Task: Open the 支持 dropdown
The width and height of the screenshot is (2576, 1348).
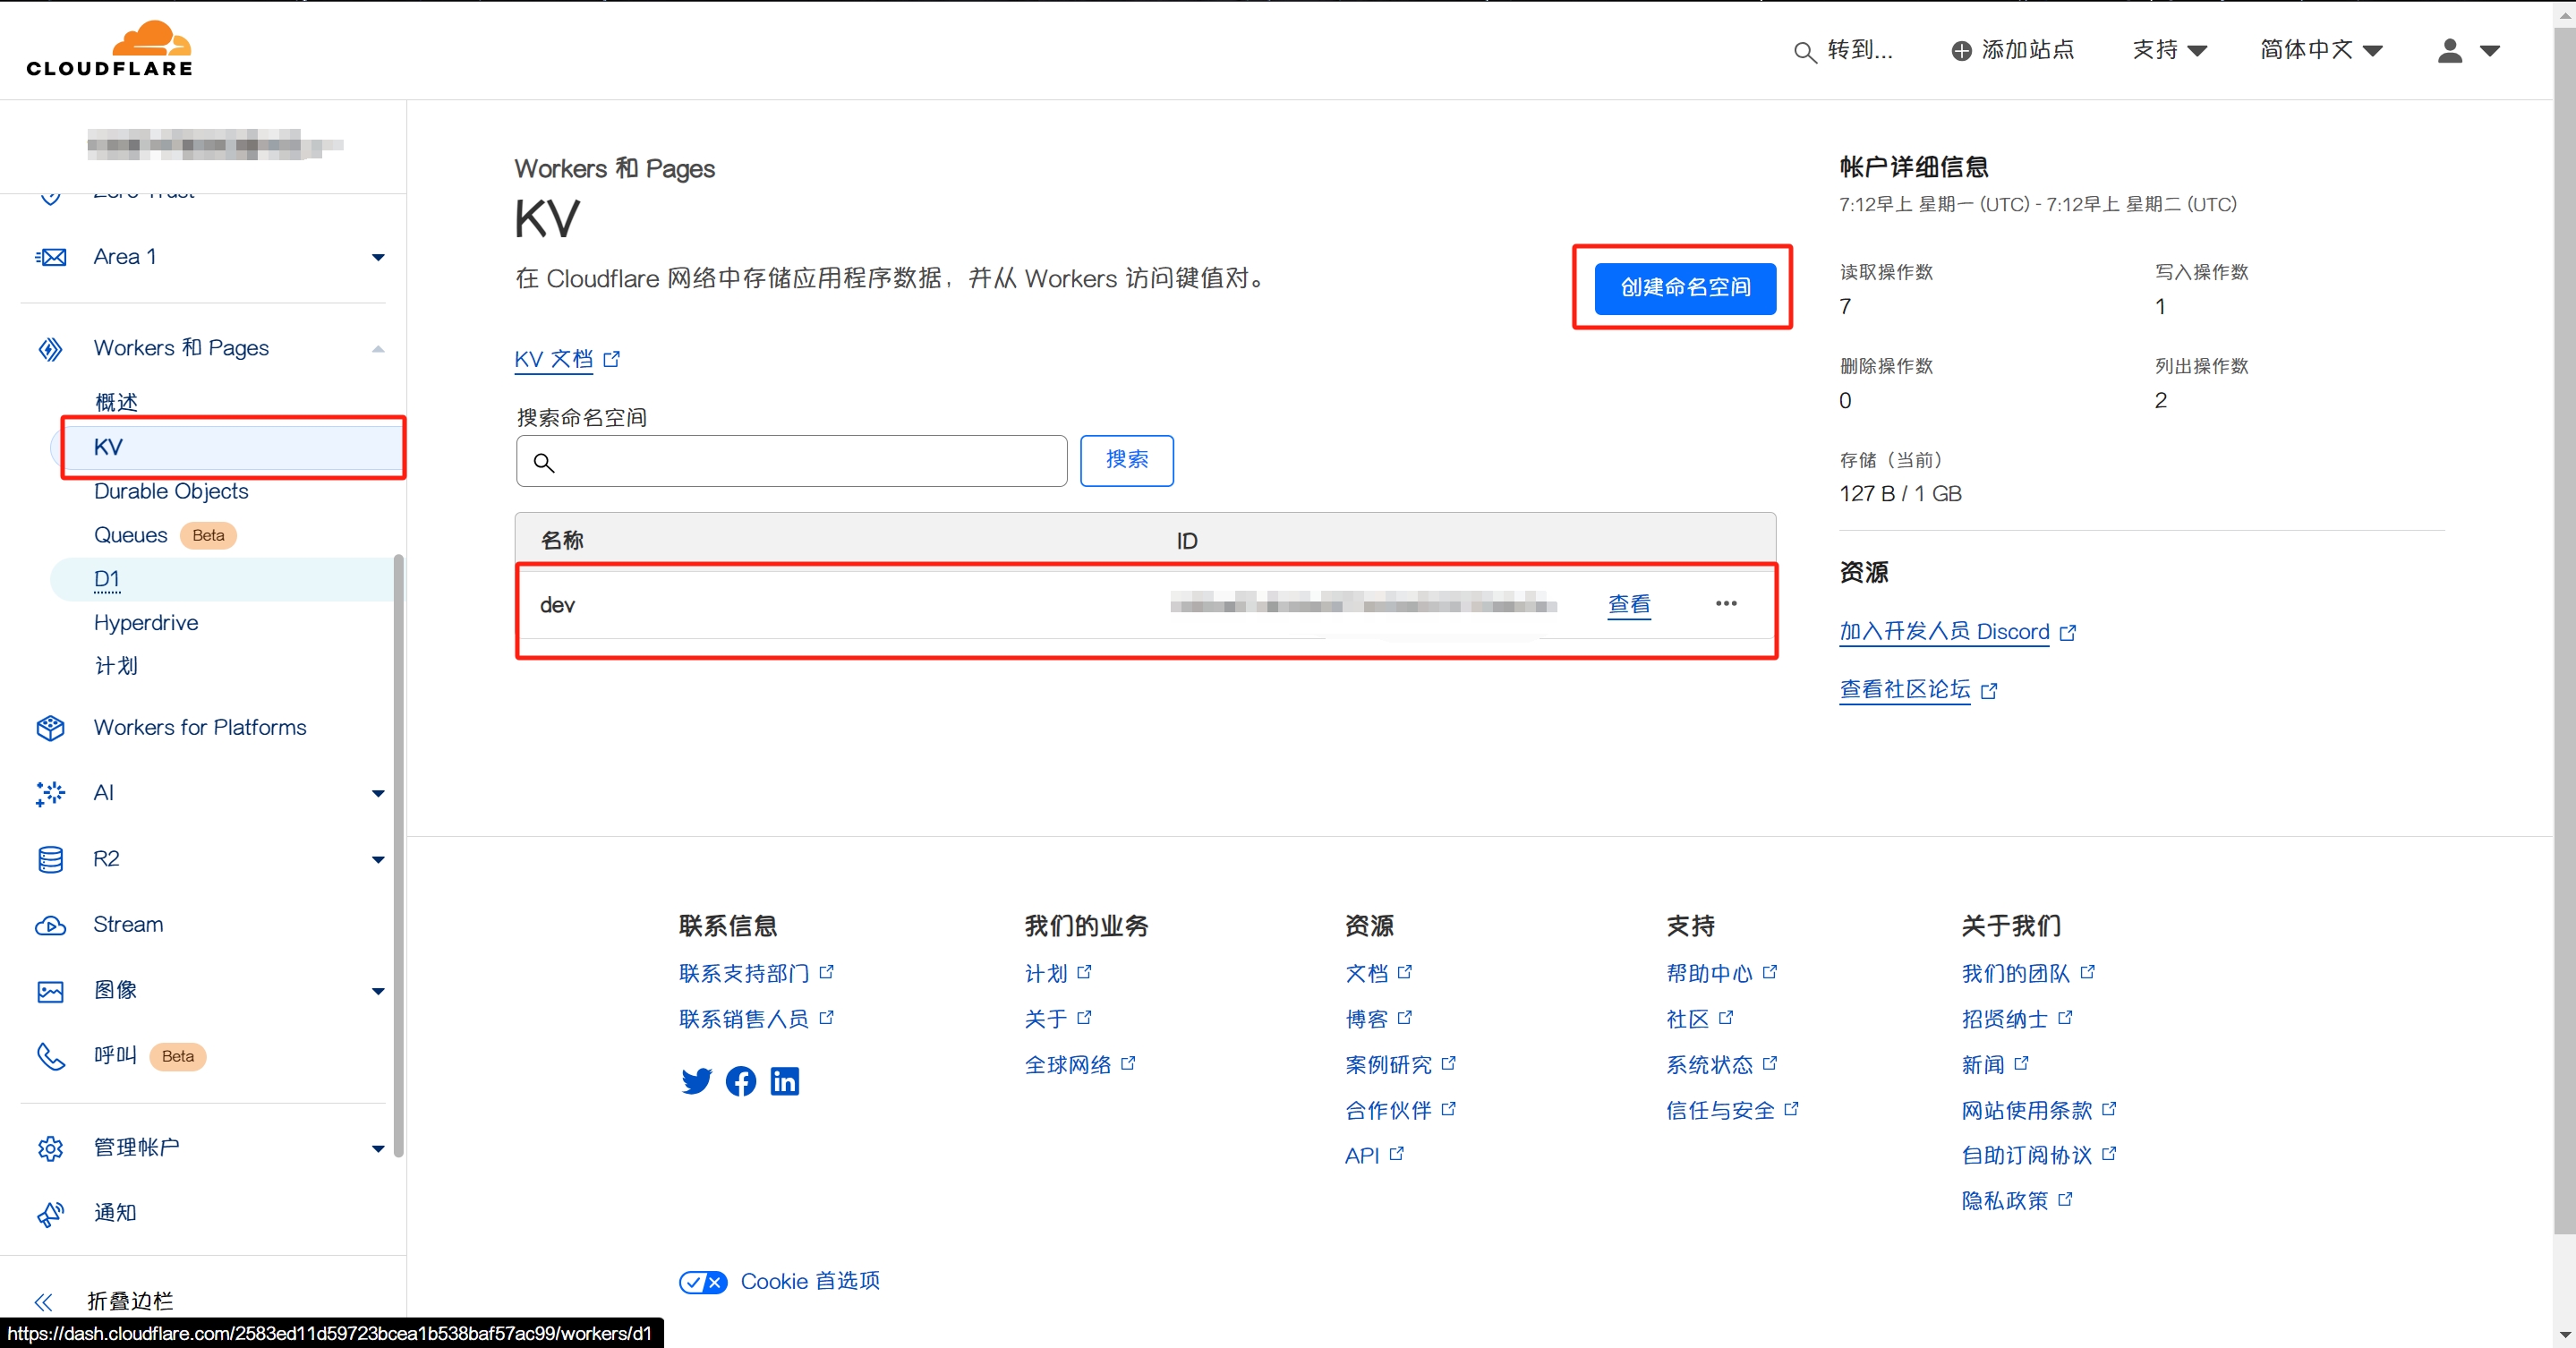Action: [2168, 50]
